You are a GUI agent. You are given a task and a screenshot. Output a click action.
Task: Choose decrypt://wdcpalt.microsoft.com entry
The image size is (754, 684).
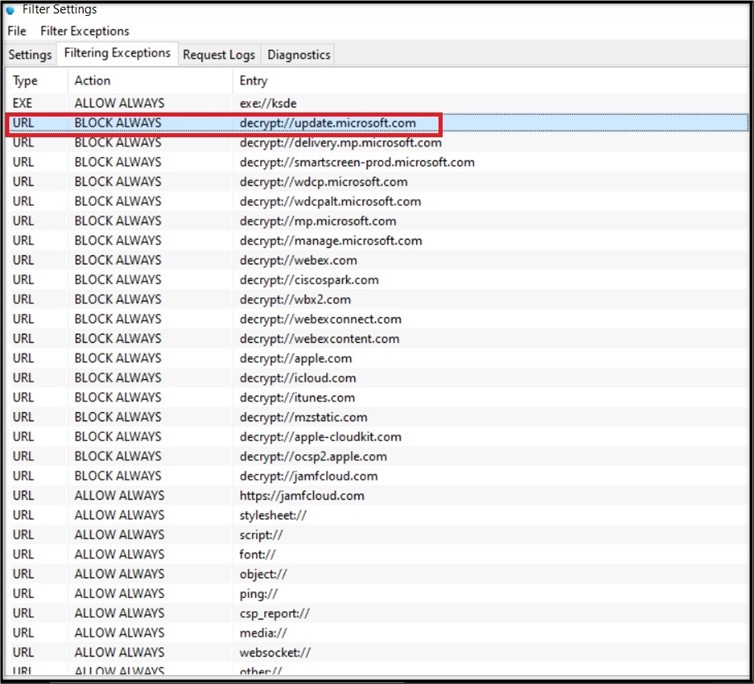pyautogui.click(x=330, y=202)
